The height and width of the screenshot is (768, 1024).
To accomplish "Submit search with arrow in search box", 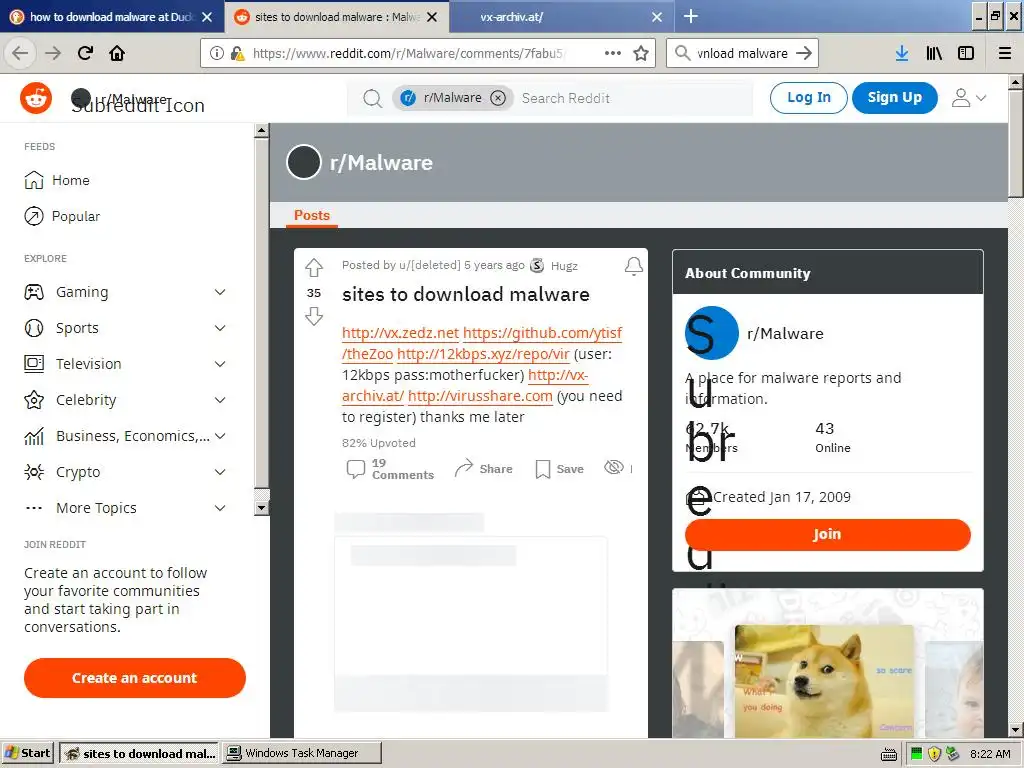I will click(x=804, y=53).
